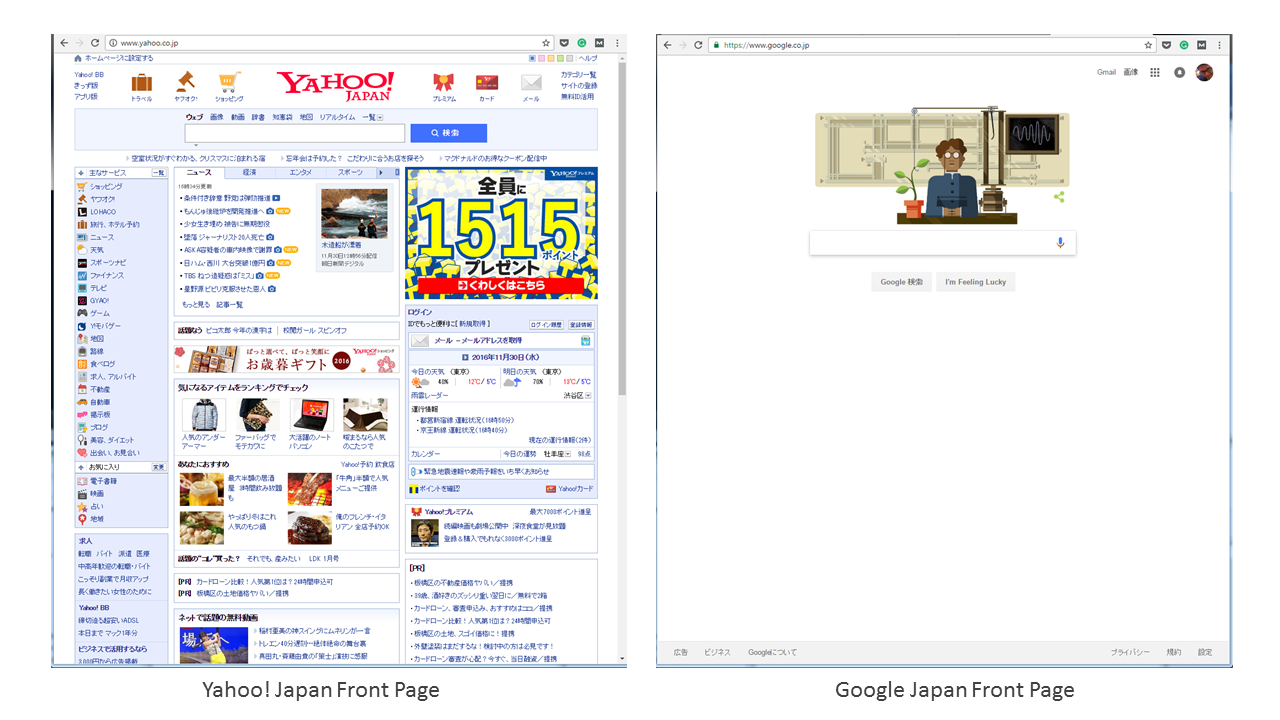The width and height of the screenshot is (1280, 720).
Task: Click the お歳暮ギフト gift banner
Action: click(285, 360)
